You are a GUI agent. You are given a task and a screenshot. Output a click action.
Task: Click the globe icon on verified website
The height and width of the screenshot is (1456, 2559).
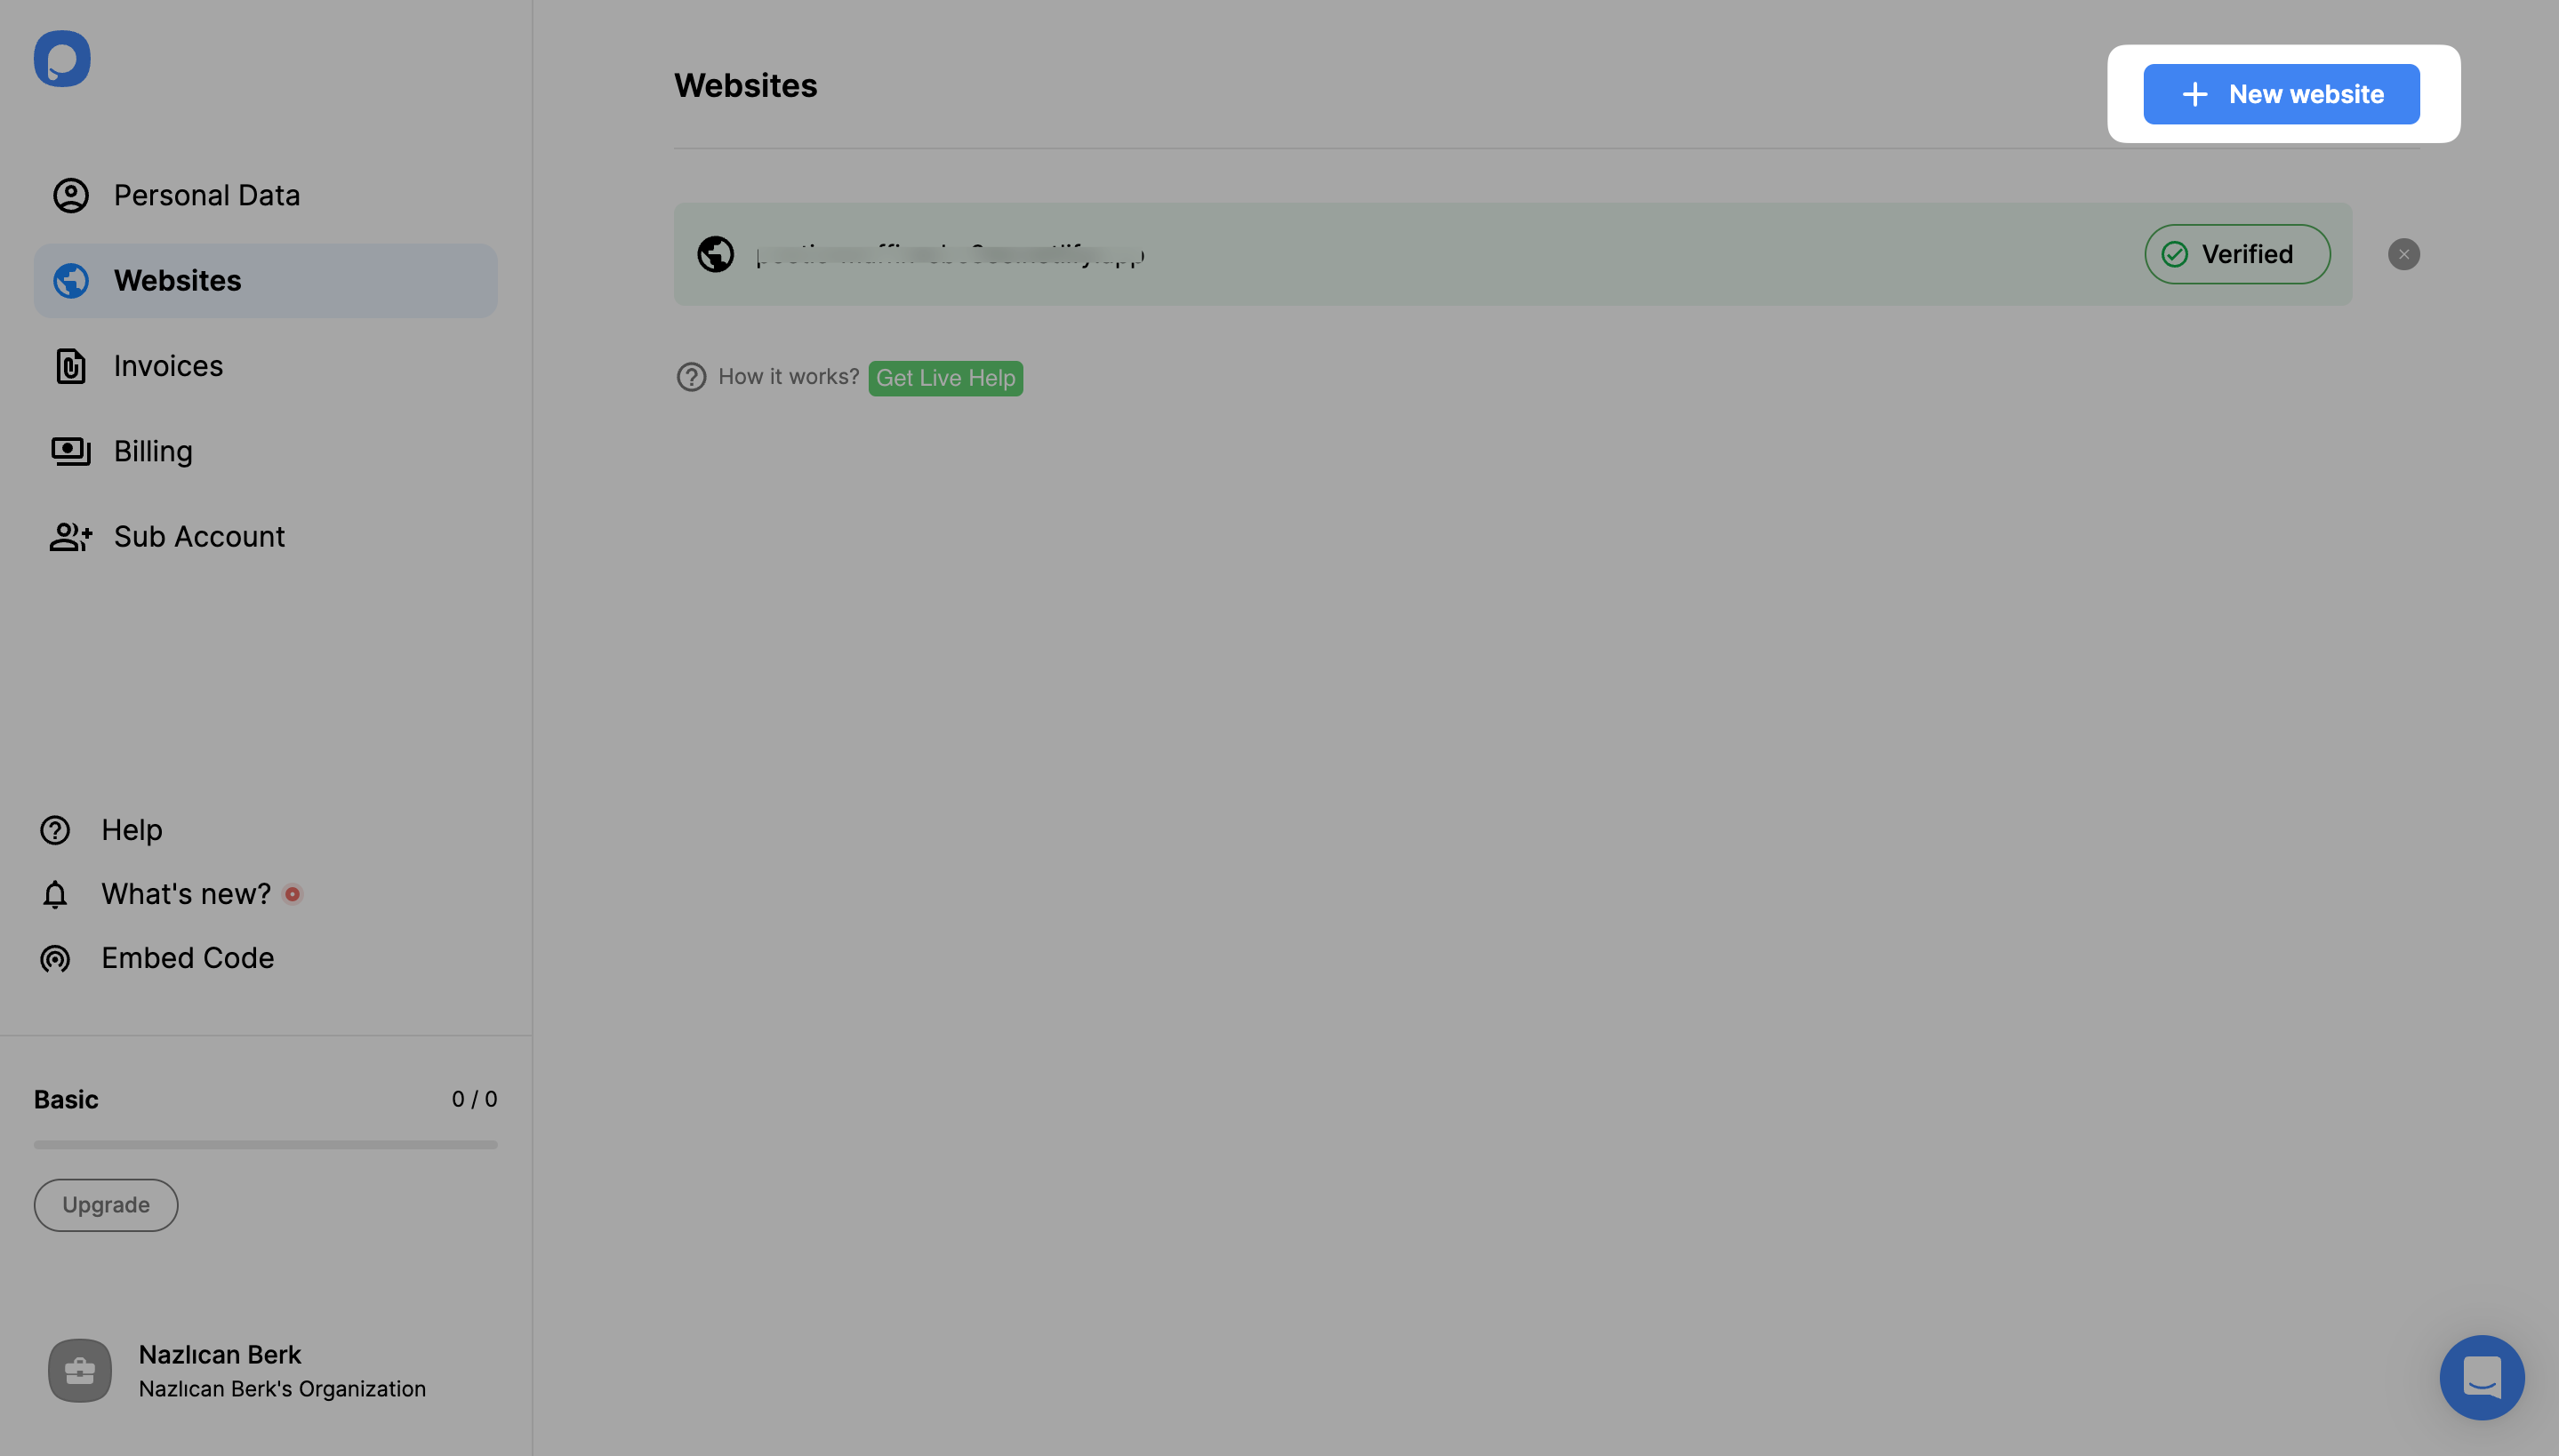715,253
